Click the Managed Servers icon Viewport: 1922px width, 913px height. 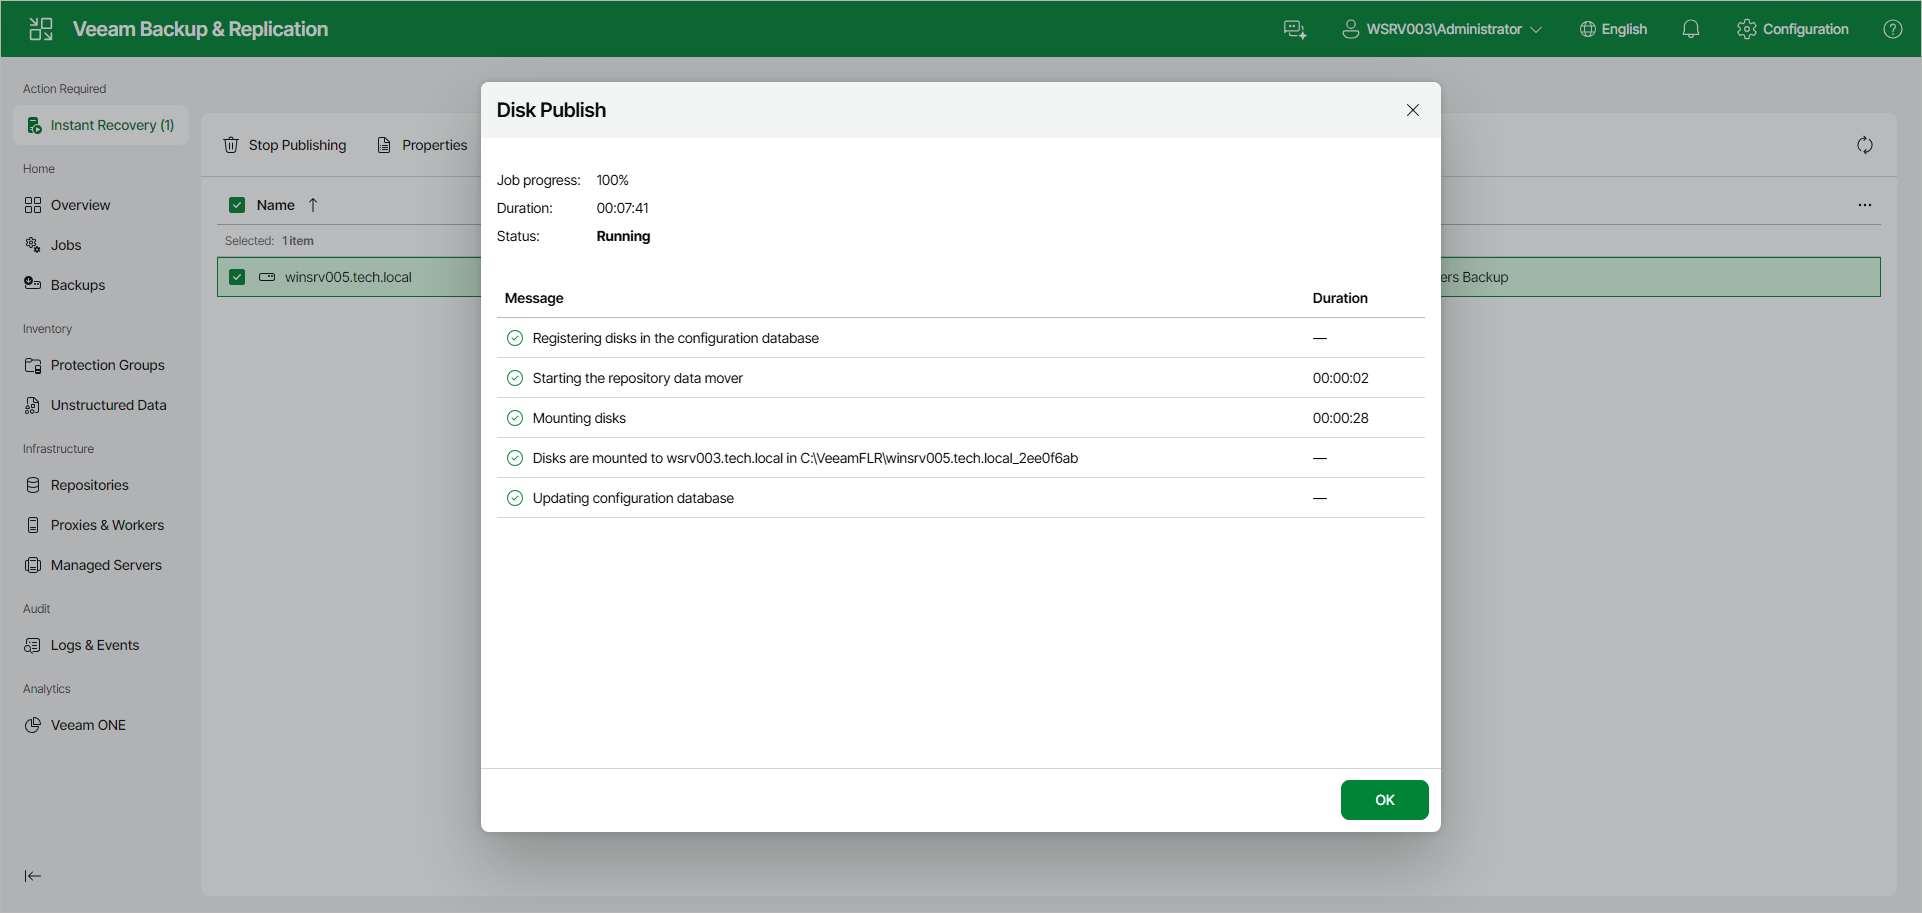[33, 565]
